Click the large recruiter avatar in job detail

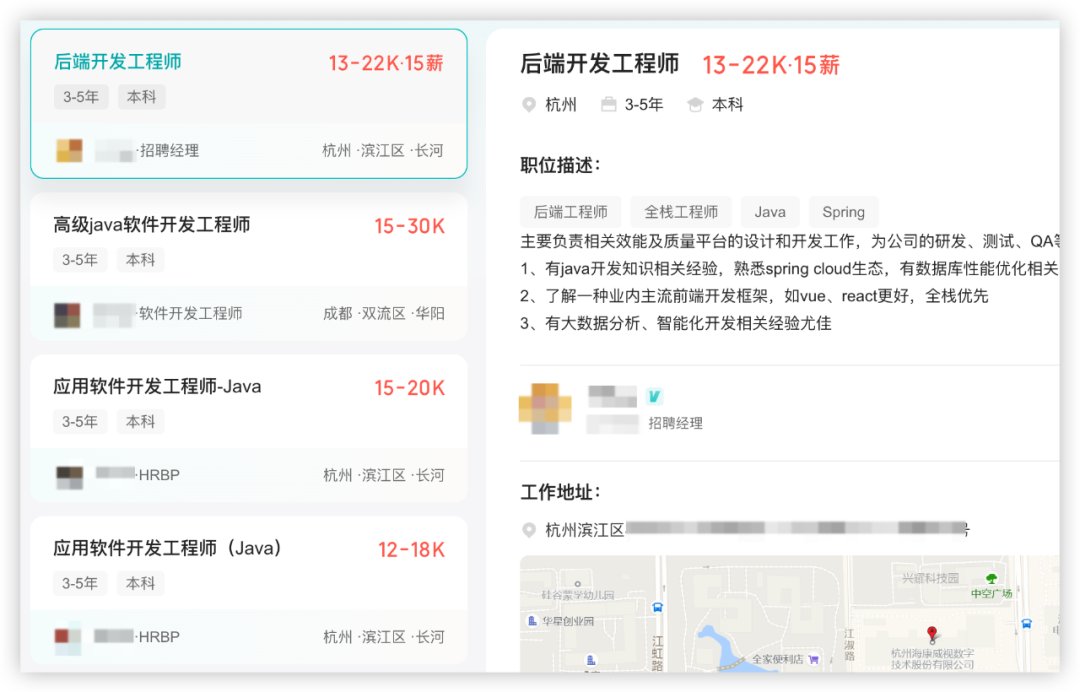[x=545, y=408]
